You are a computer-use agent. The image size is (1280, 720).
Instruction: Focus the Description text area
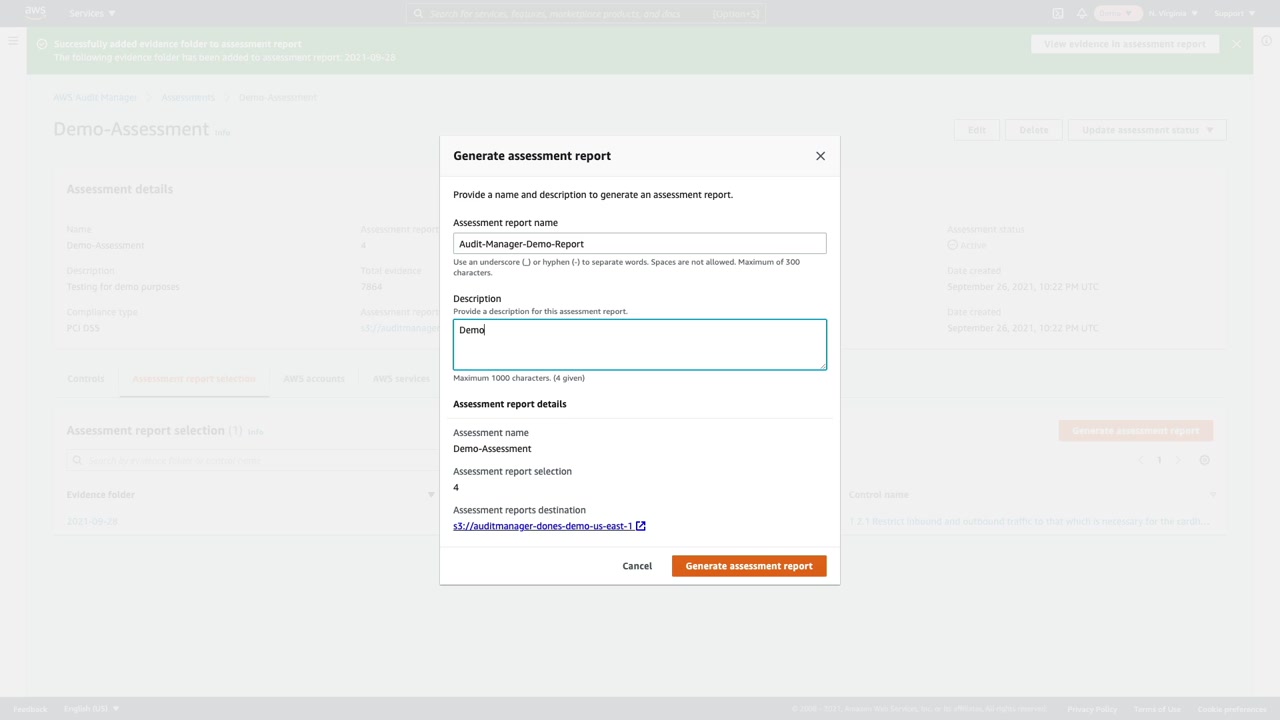point(639,345)
